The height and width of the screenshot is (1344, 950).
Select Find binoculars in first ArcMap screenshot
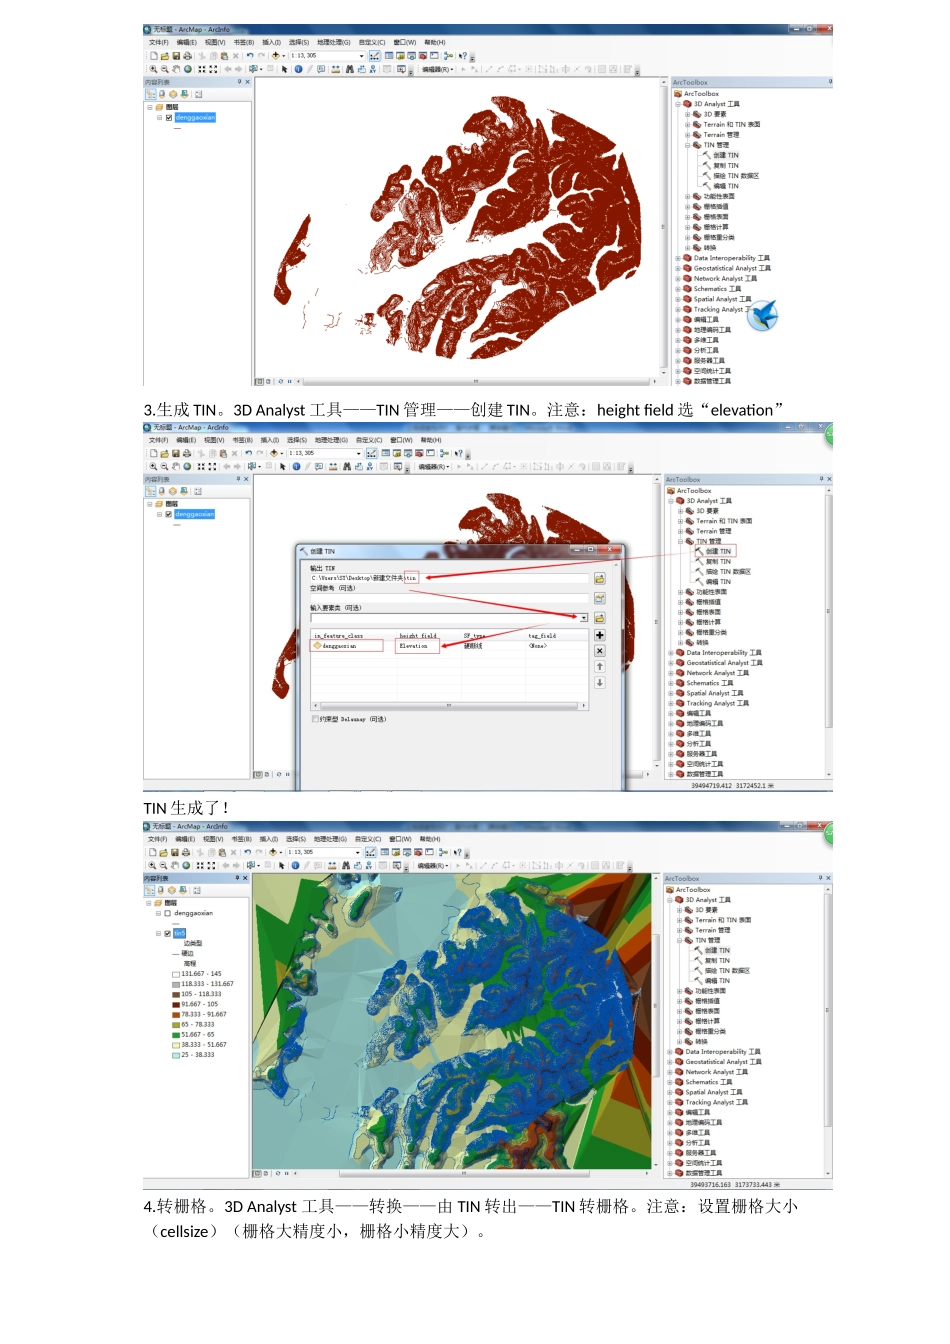(349, 69)
